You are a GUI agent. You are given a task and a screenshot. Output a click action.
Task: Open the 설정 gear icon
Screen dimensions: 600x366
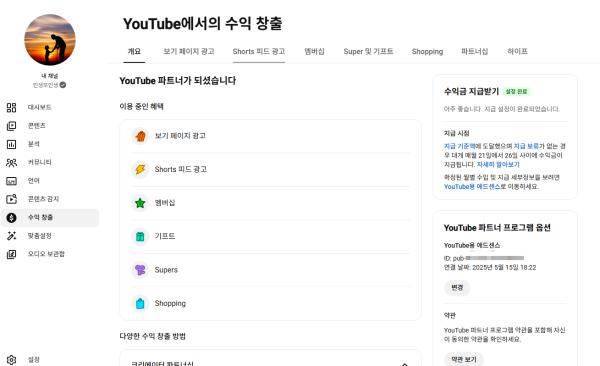11,360
